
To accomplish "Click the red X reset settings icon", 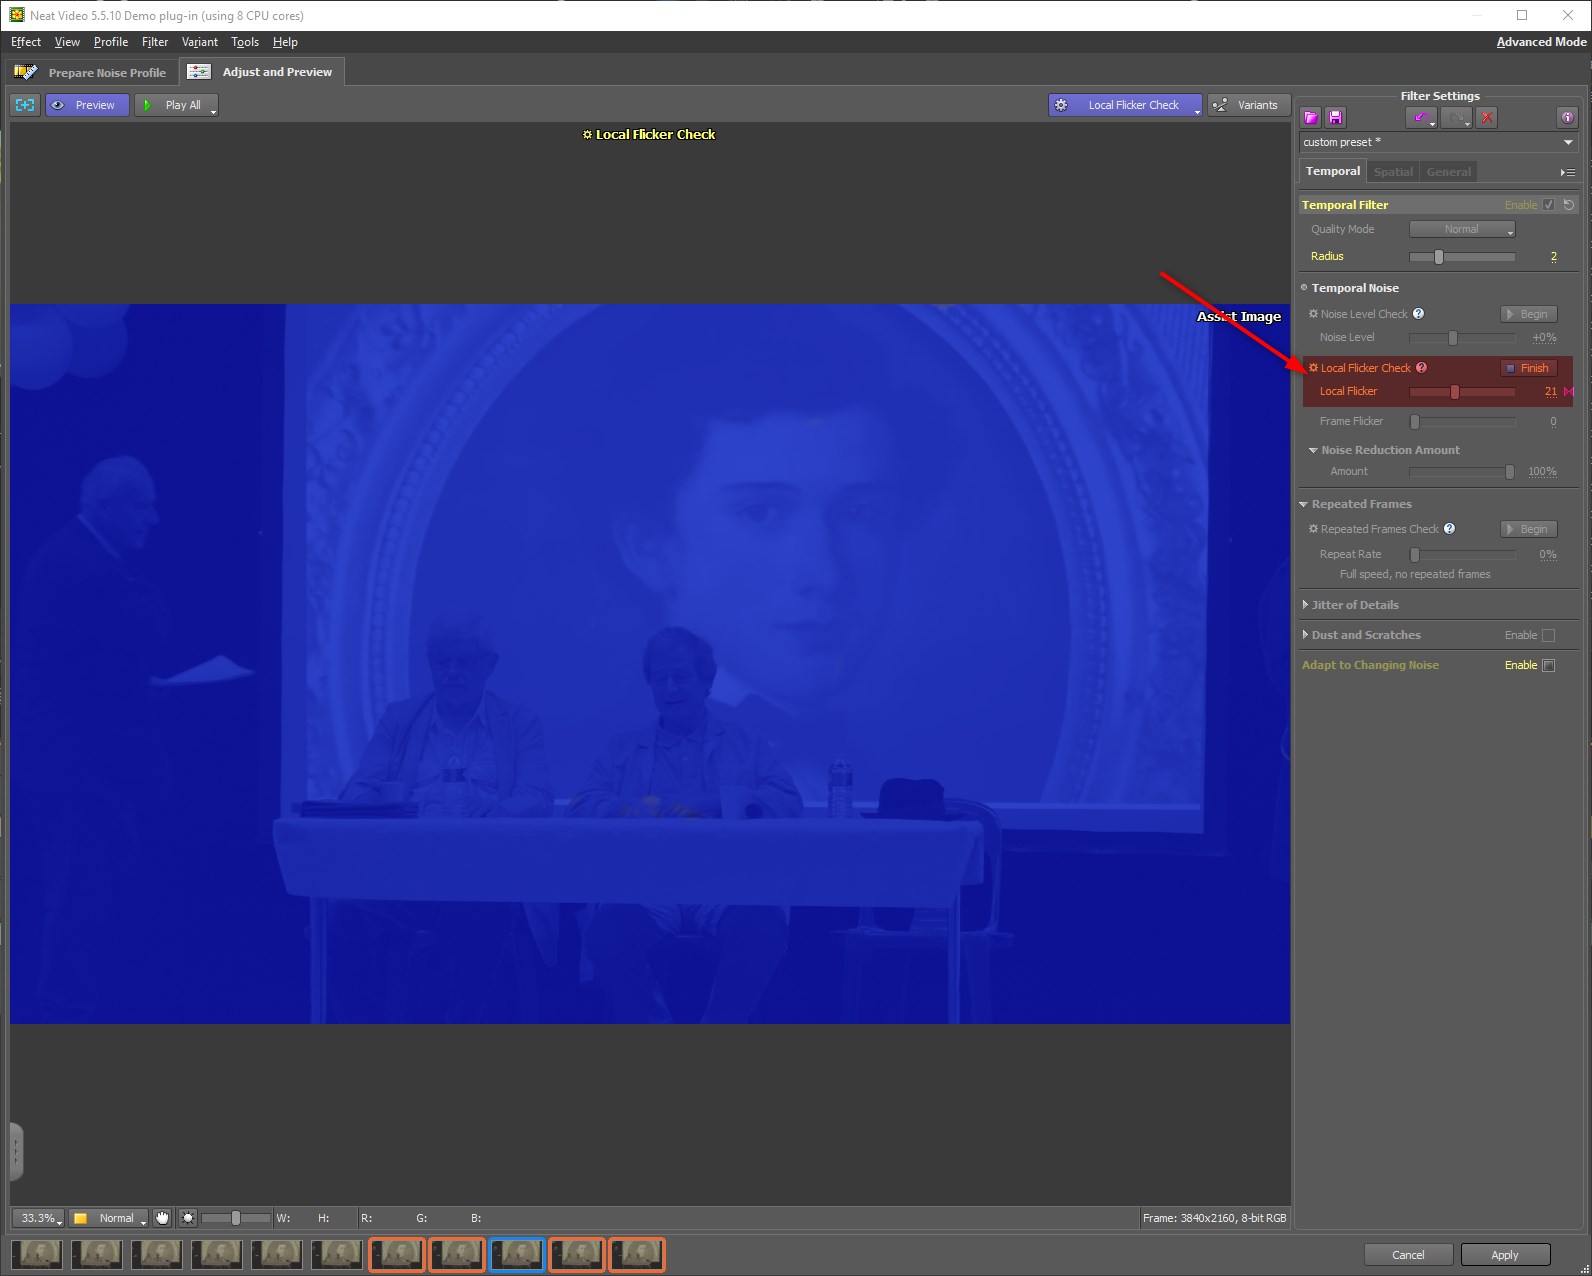I will click(1487, 118).
